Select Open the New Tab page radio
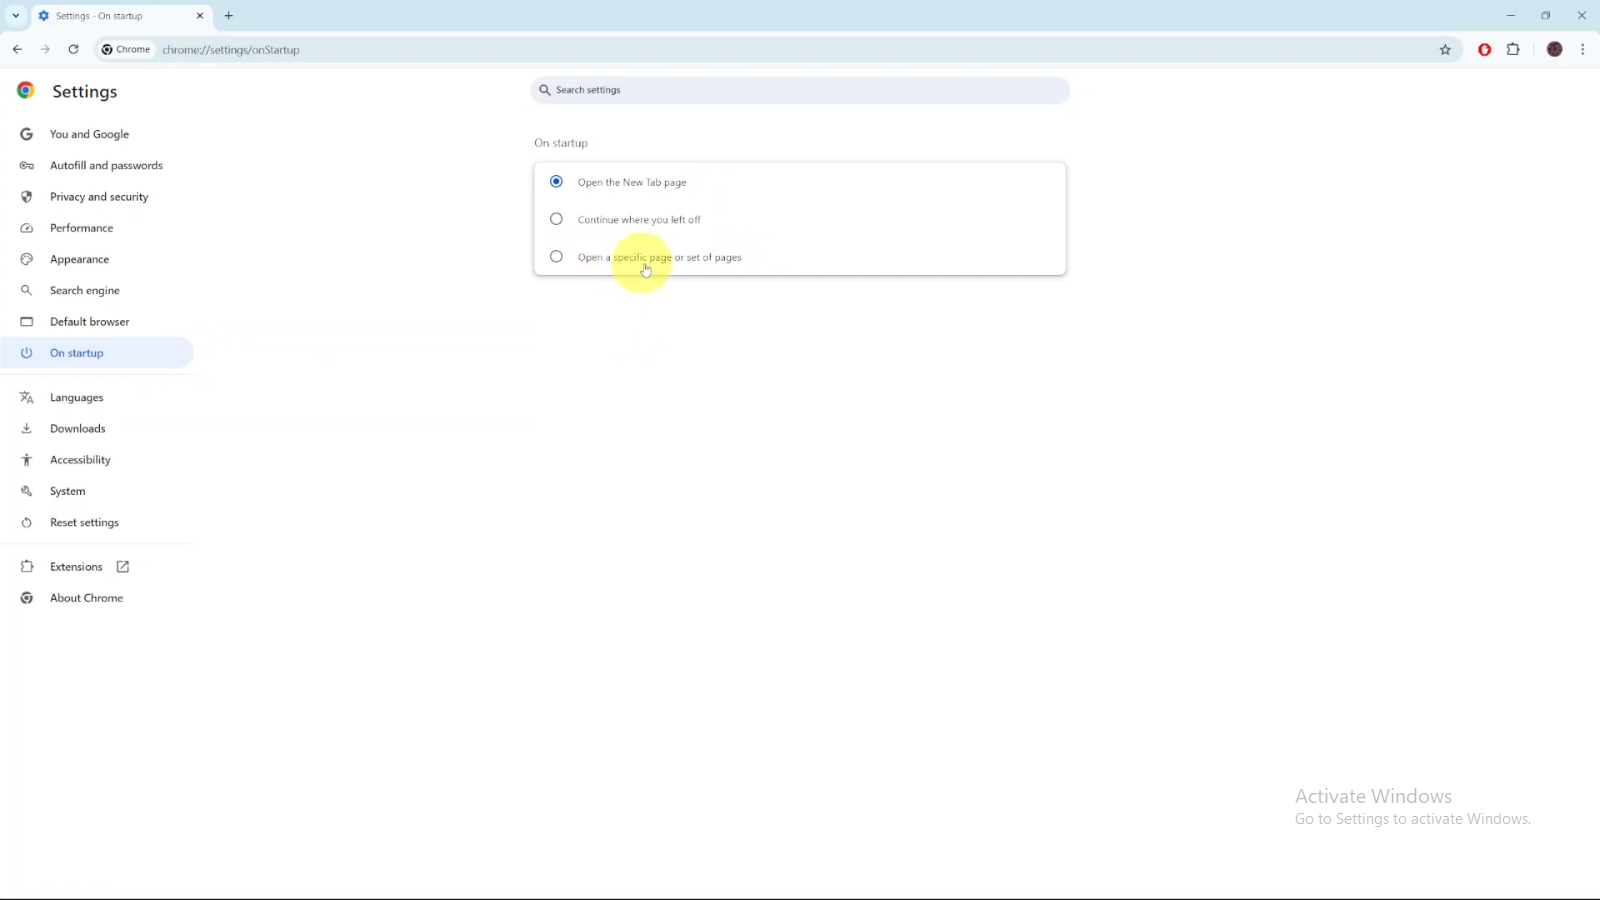This screenshot has height=900, width=1600. tap(556, 182)
